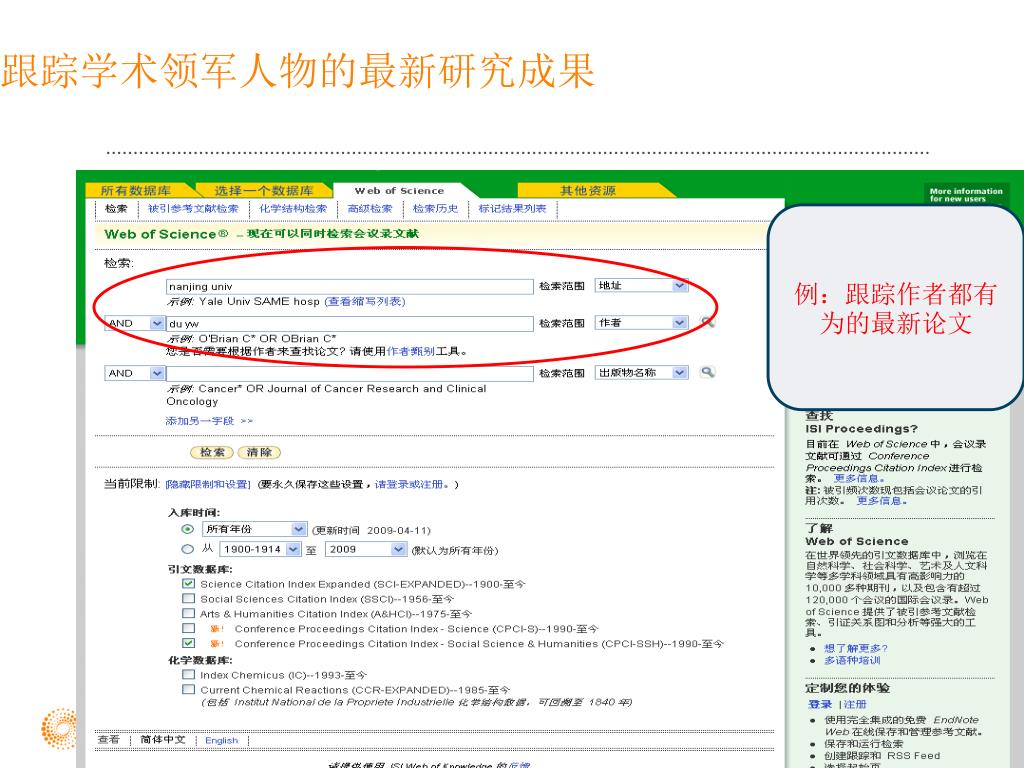Switch language to English

click(x=221, y=741)
